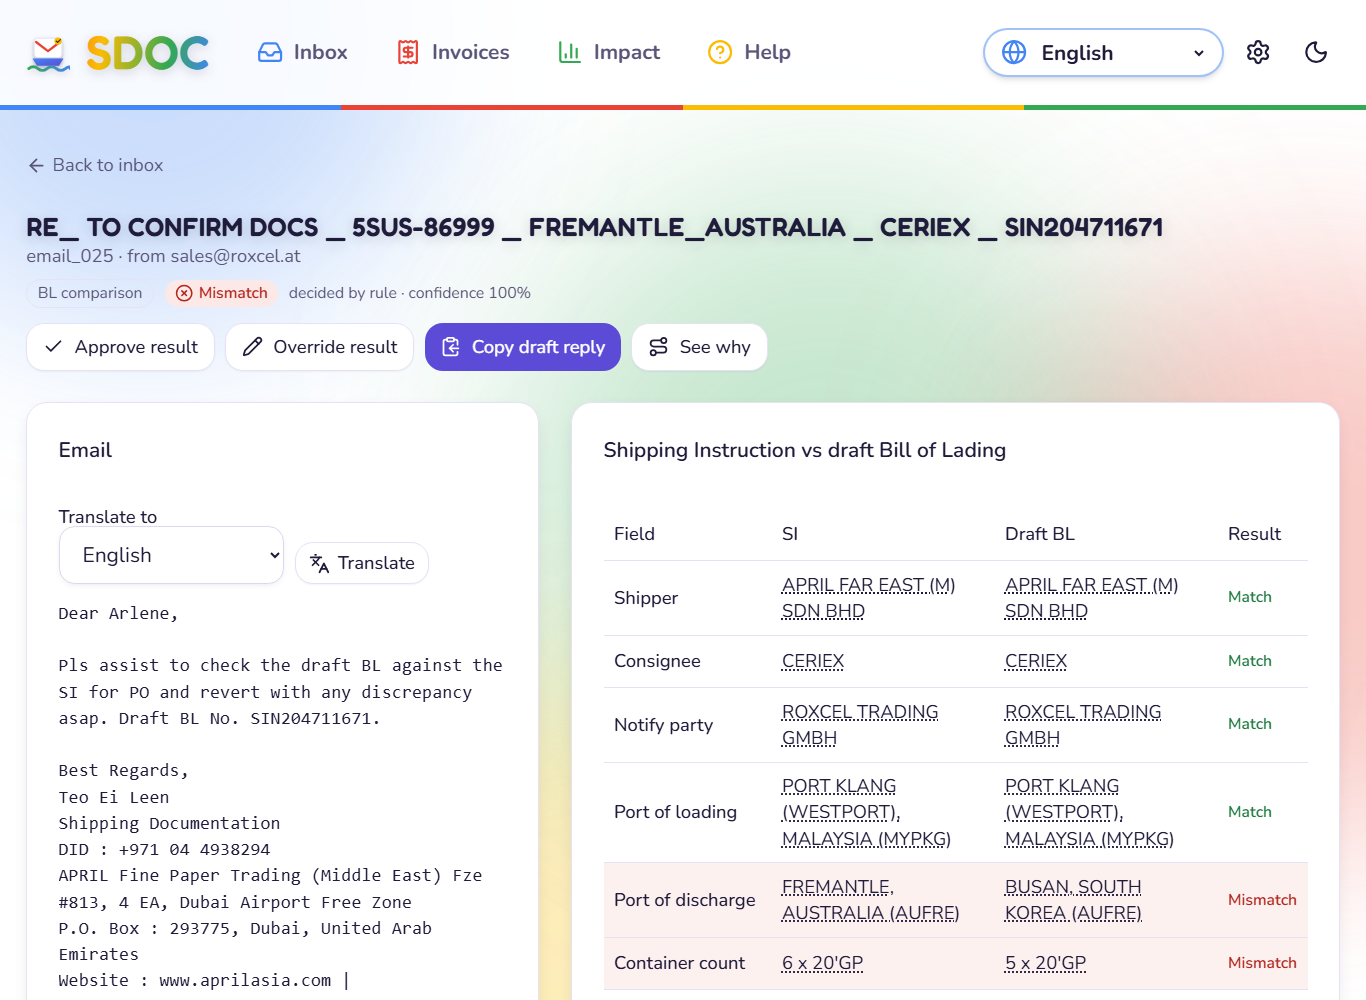The height and width of the screenshot is (1000, 1366).
Task: Click the email greeting Dear Arlene
Action: tap(118, 613)
